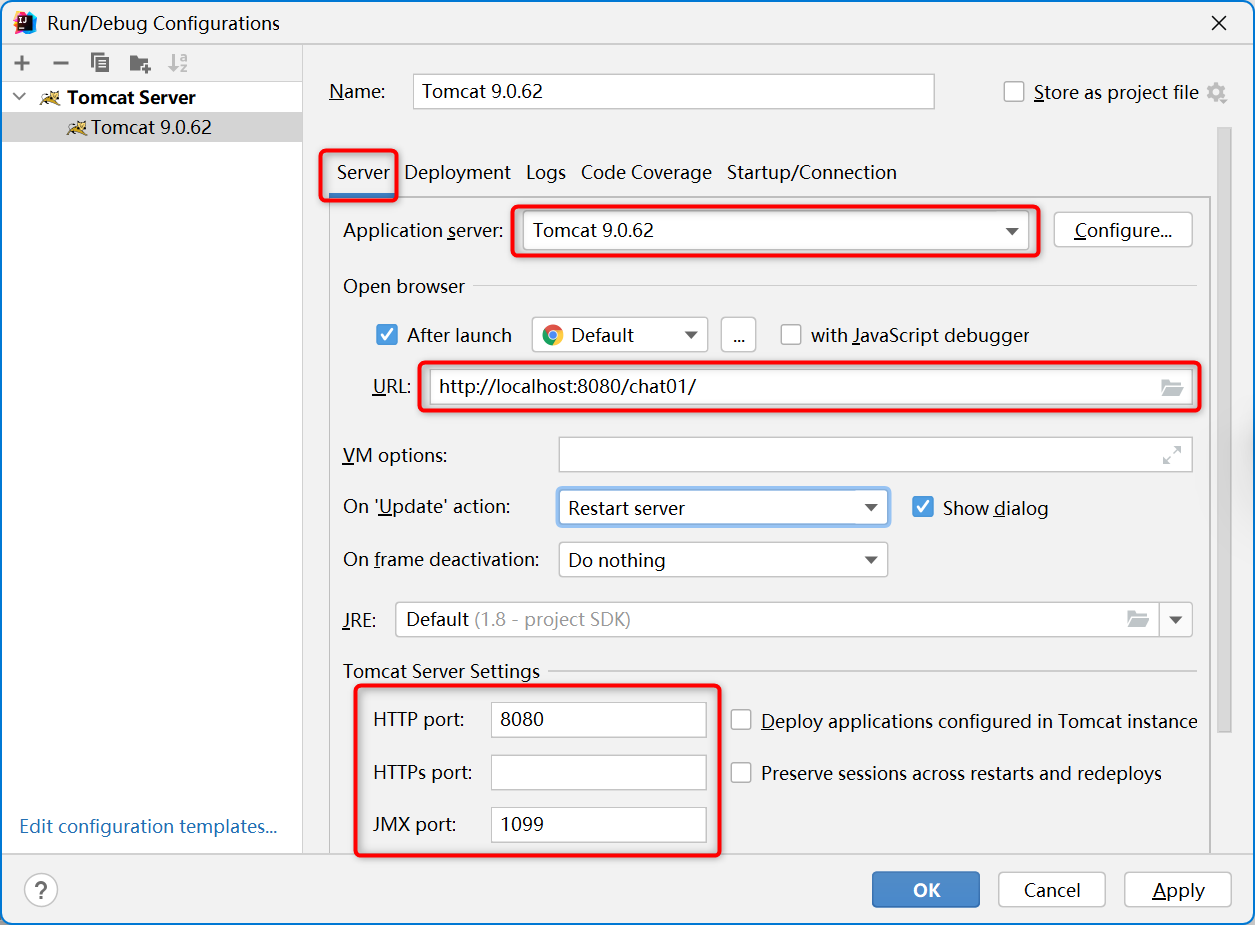The width and height of the screenshot is (1255, 925).
Task: Click the Name input field
Action: (673, 91)
